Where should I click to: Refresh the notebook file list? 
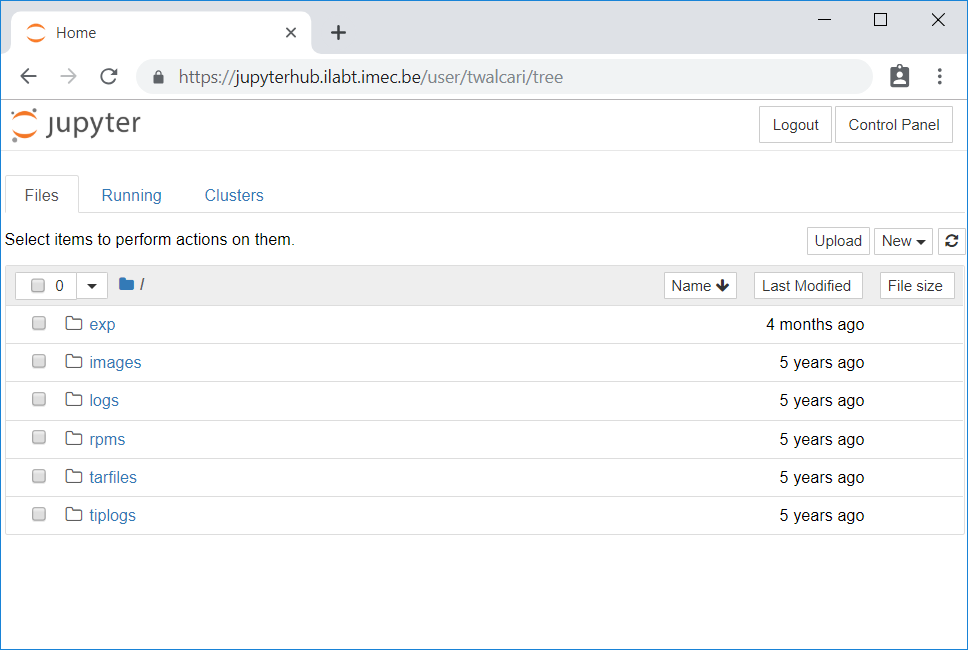[x=951, y=241]
